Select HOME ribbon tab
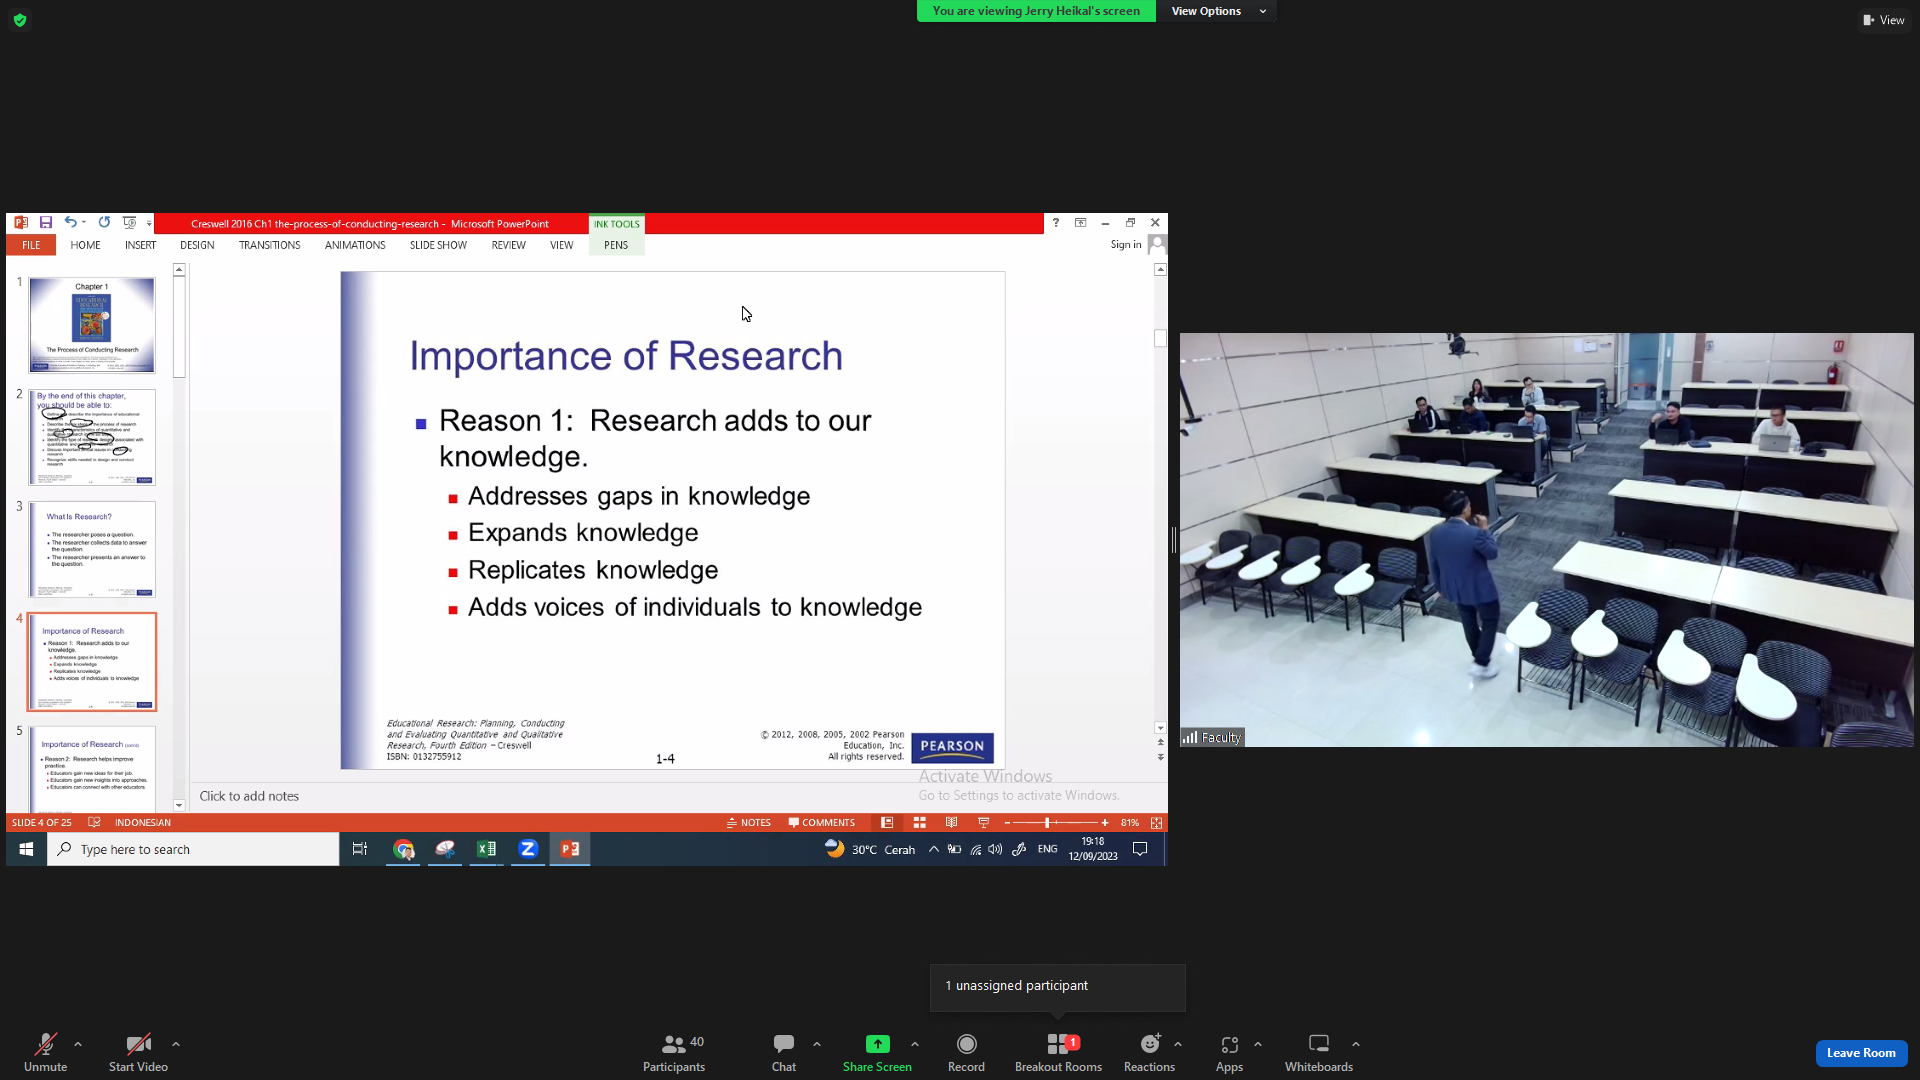 tap(85, 245)
